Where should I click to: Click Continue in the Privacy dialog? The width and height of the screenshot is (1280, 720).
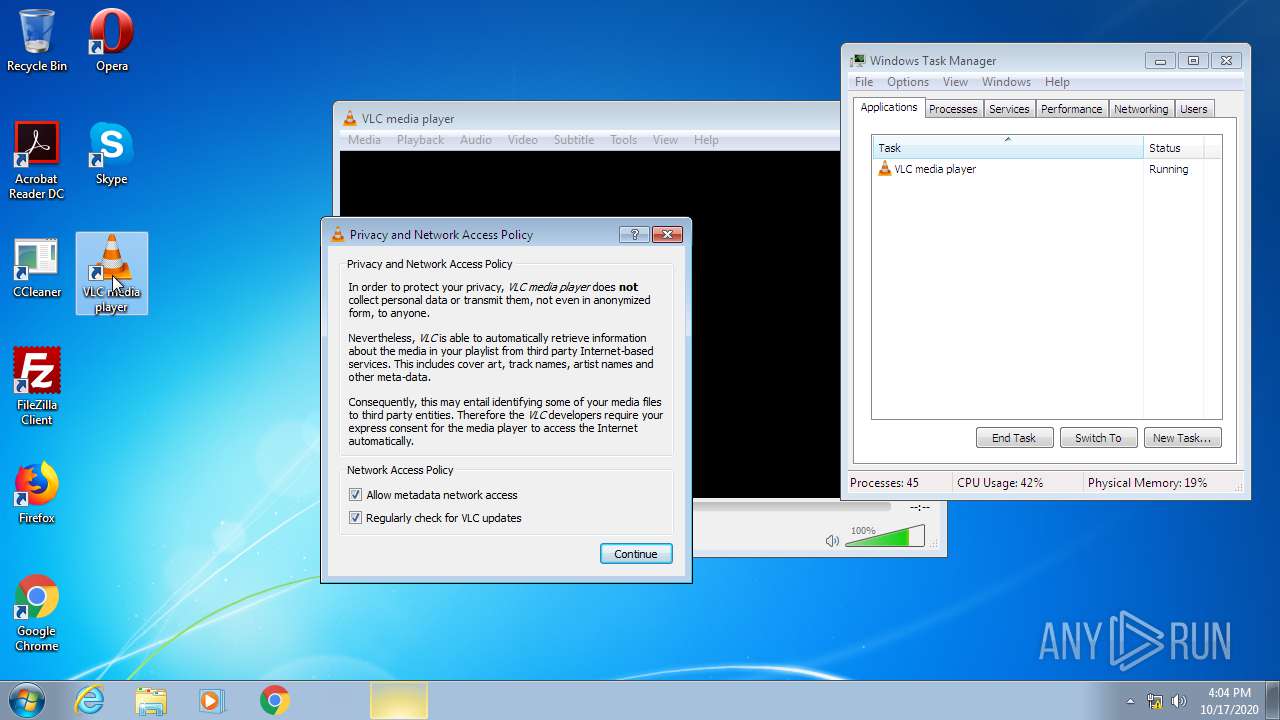(x=636, y=554)
